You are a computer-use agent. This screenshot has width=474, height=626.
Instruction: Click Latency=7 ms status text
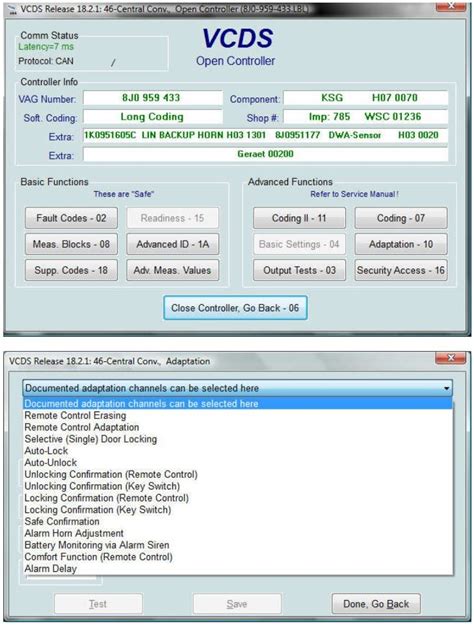[x=46, y=47]
